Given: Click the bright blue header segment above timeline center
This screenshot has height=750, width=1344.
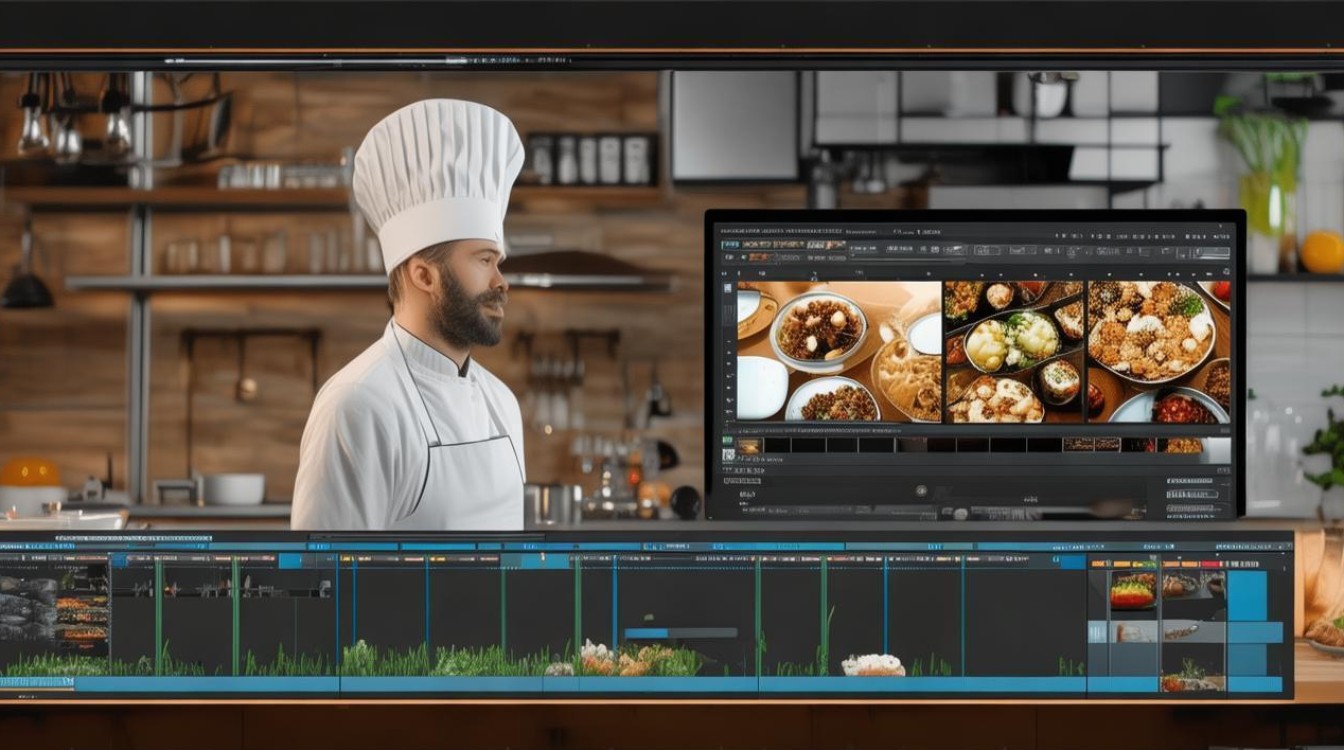Looking at the screenshot, I should (545, 561).
